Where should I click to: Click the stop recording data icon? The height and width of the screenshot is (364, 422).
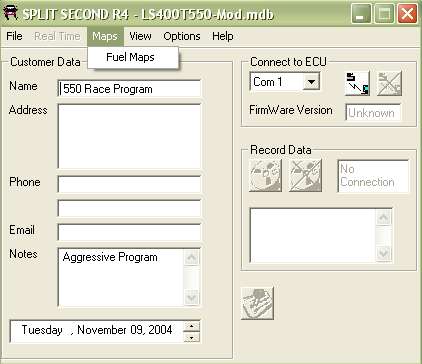[305, 175]
